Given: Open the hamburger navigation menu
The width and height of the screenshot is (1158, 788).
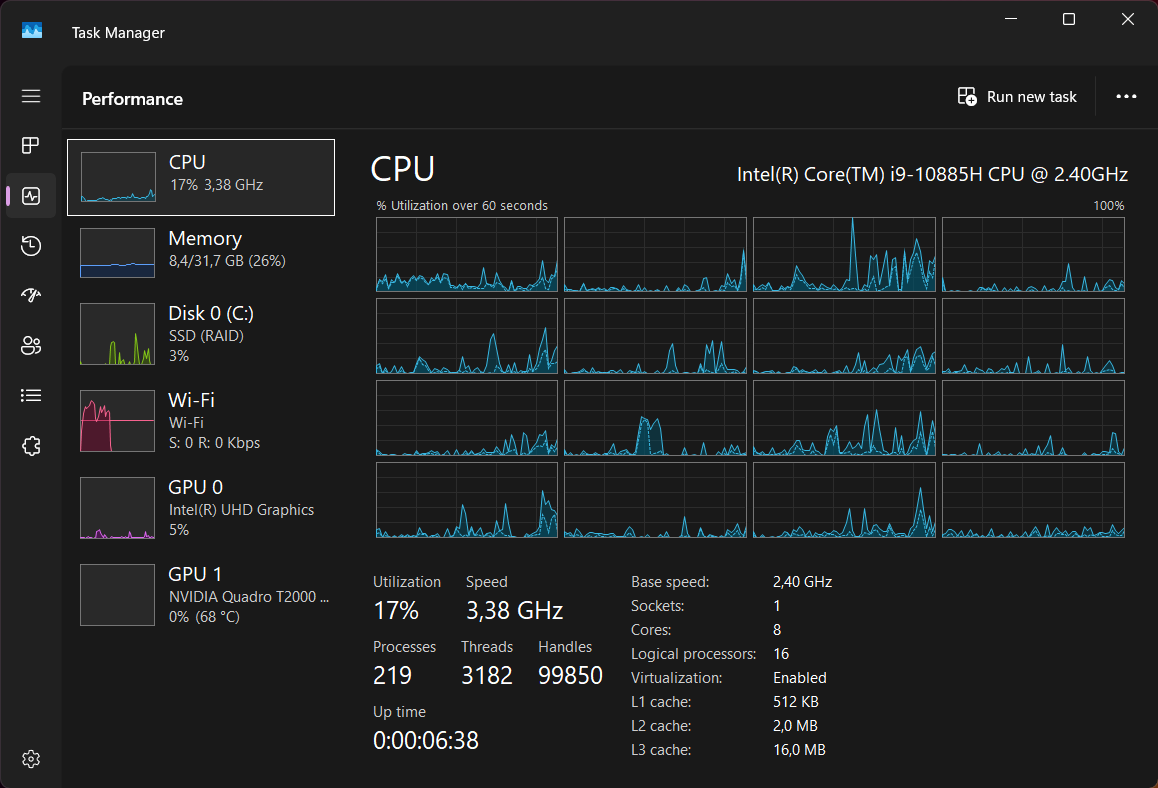Looking at the screenshot, I should [x=31, y=96].
